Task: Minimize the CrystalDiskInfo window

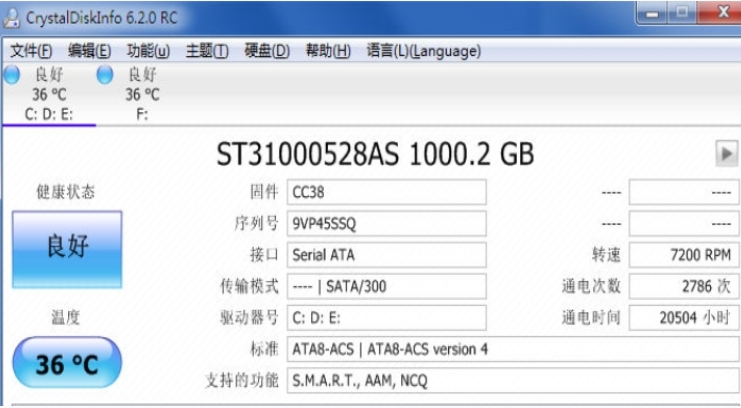Action: tap(652, 13)
